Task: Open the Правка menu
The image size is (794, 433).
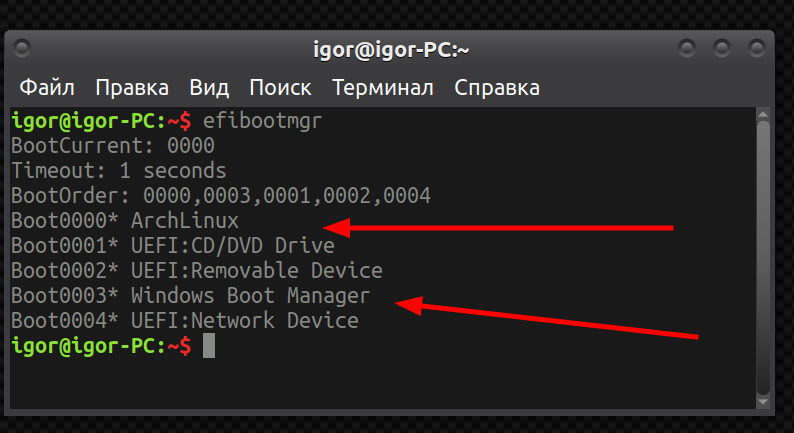Action: [132, 87]
